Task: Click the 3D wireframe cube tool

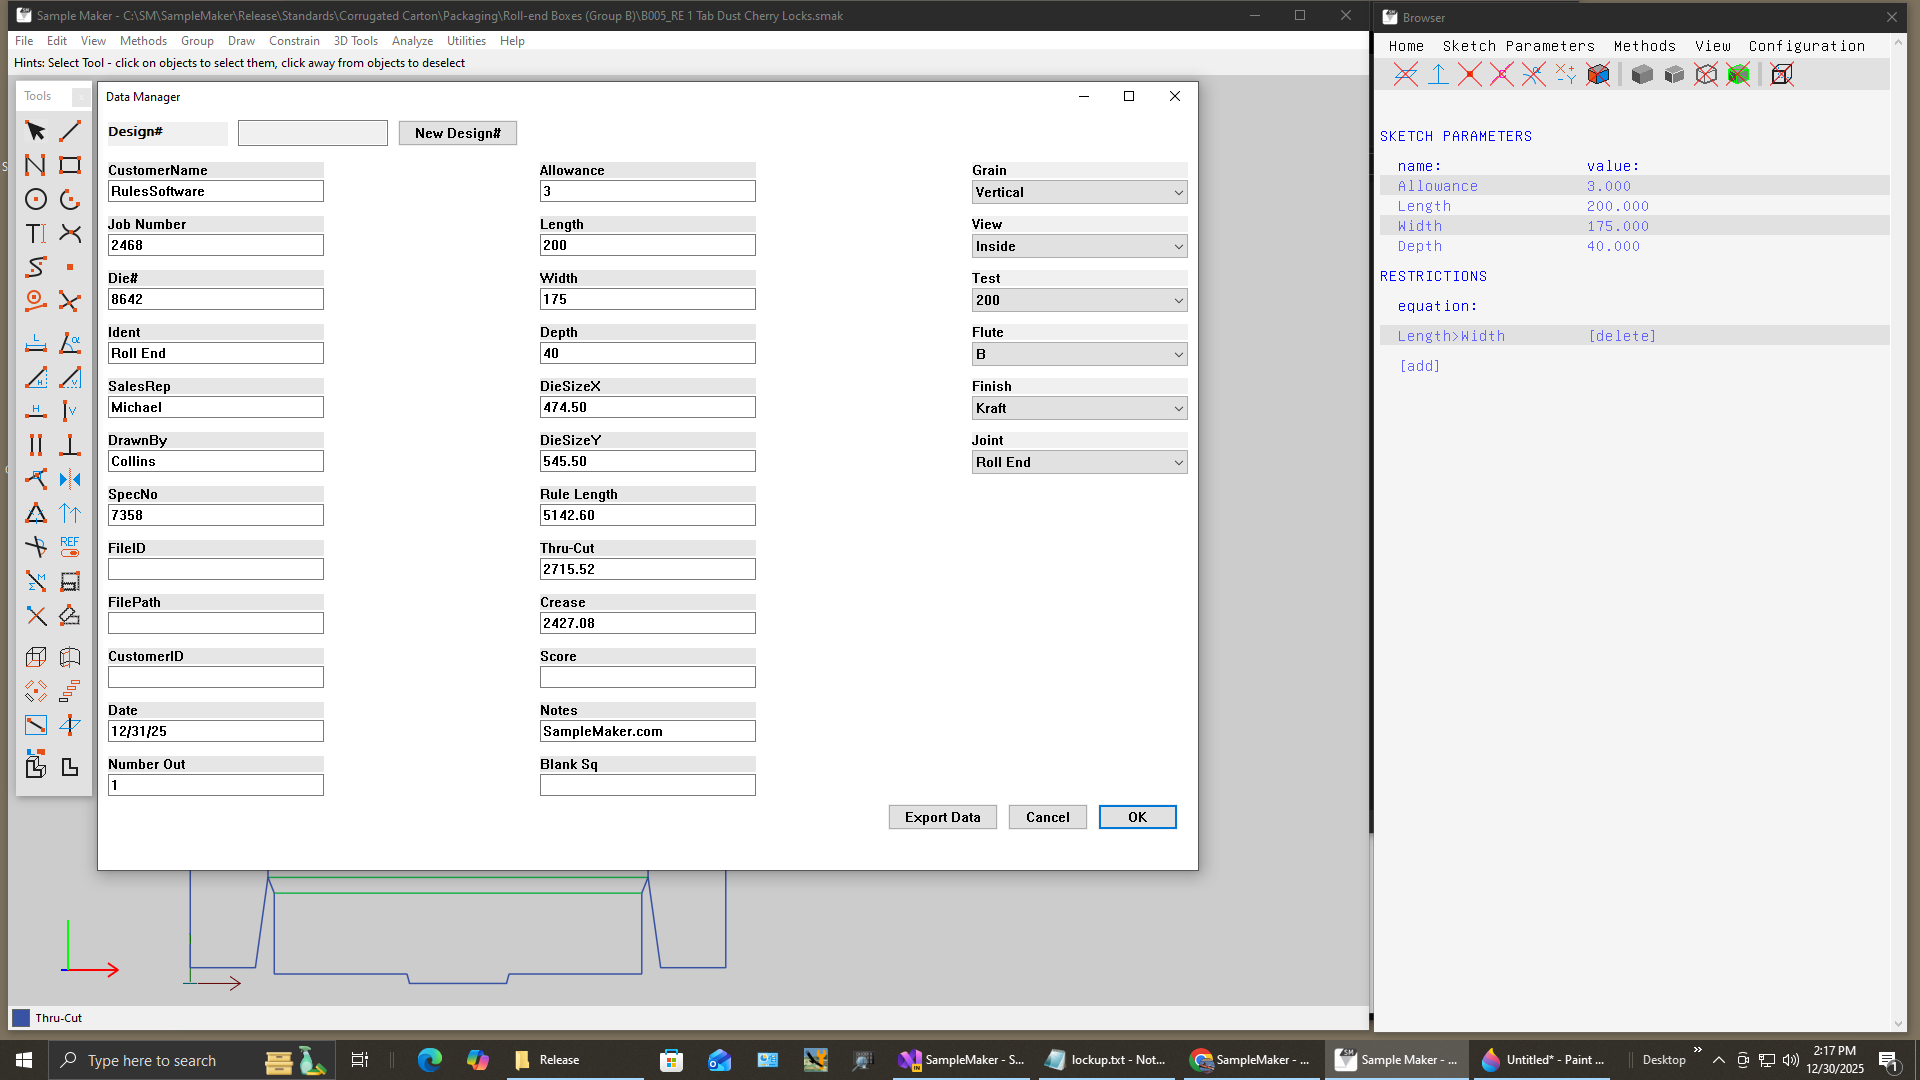Action: (35, 657)
